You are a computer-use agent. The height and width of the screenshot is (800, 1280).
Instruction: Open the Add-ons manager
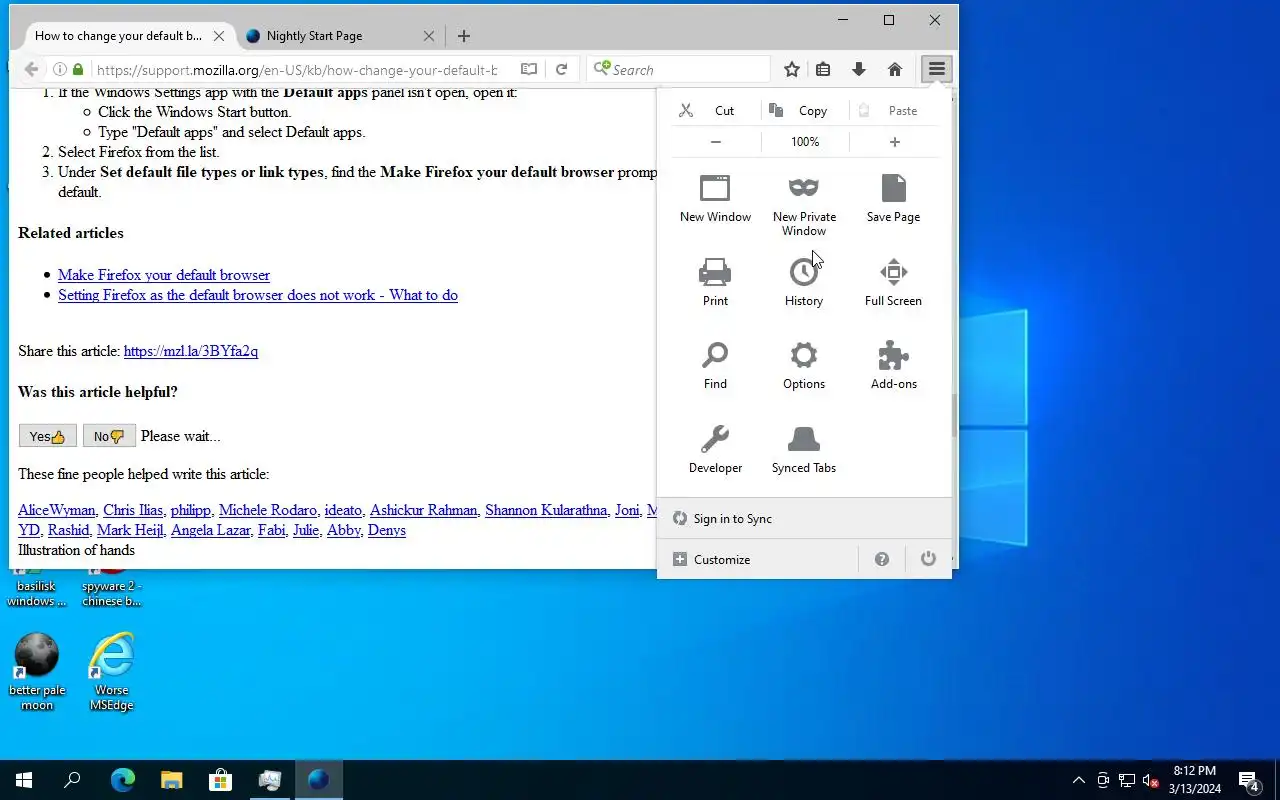893,365
